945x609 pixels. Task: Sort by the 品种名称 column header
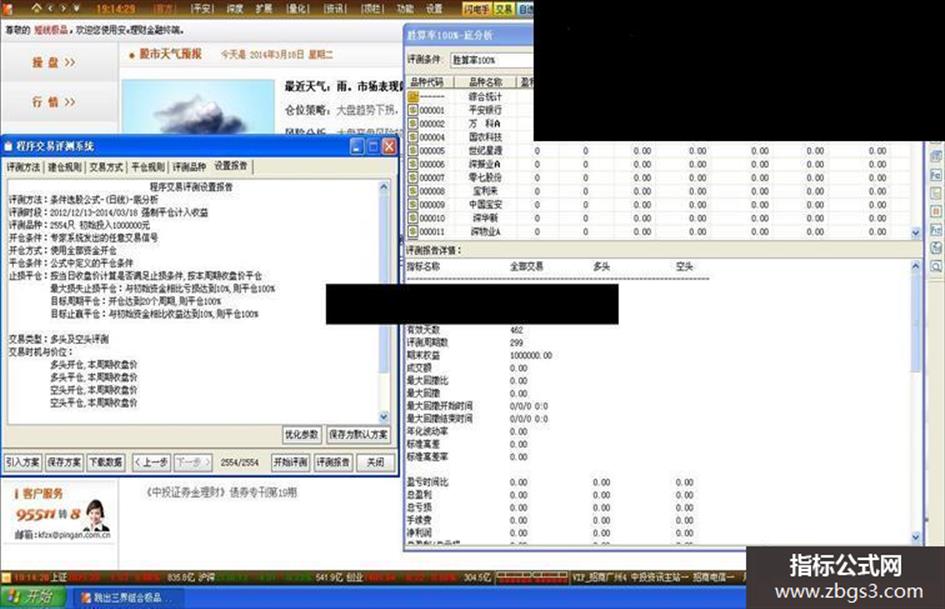(485, 82)
